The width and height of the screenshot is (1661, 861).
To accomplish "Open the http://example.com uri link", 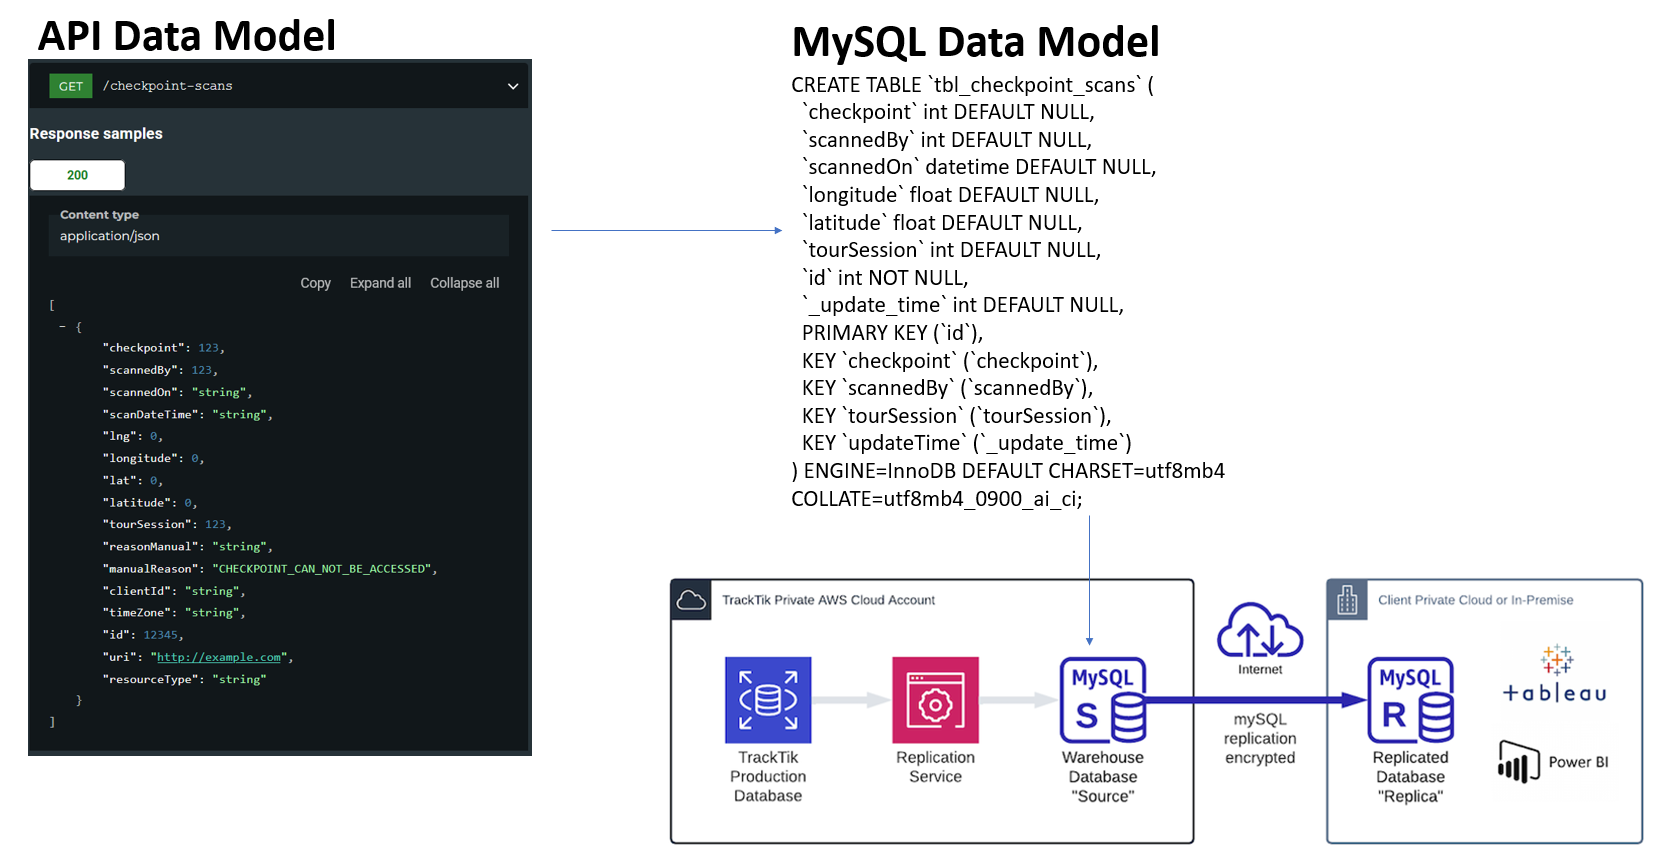I will coord(219,657).
